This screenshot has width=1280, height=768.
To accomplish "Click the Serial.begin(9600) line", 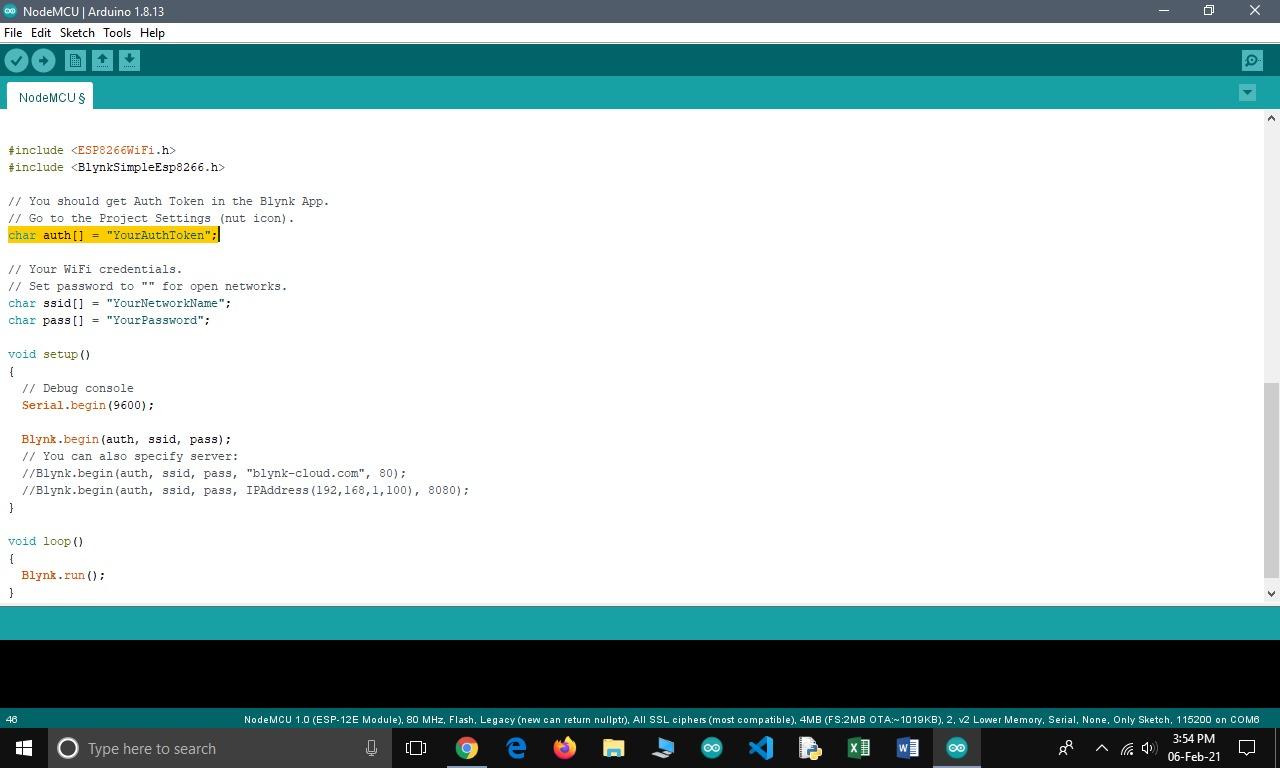I will (88, 405).
